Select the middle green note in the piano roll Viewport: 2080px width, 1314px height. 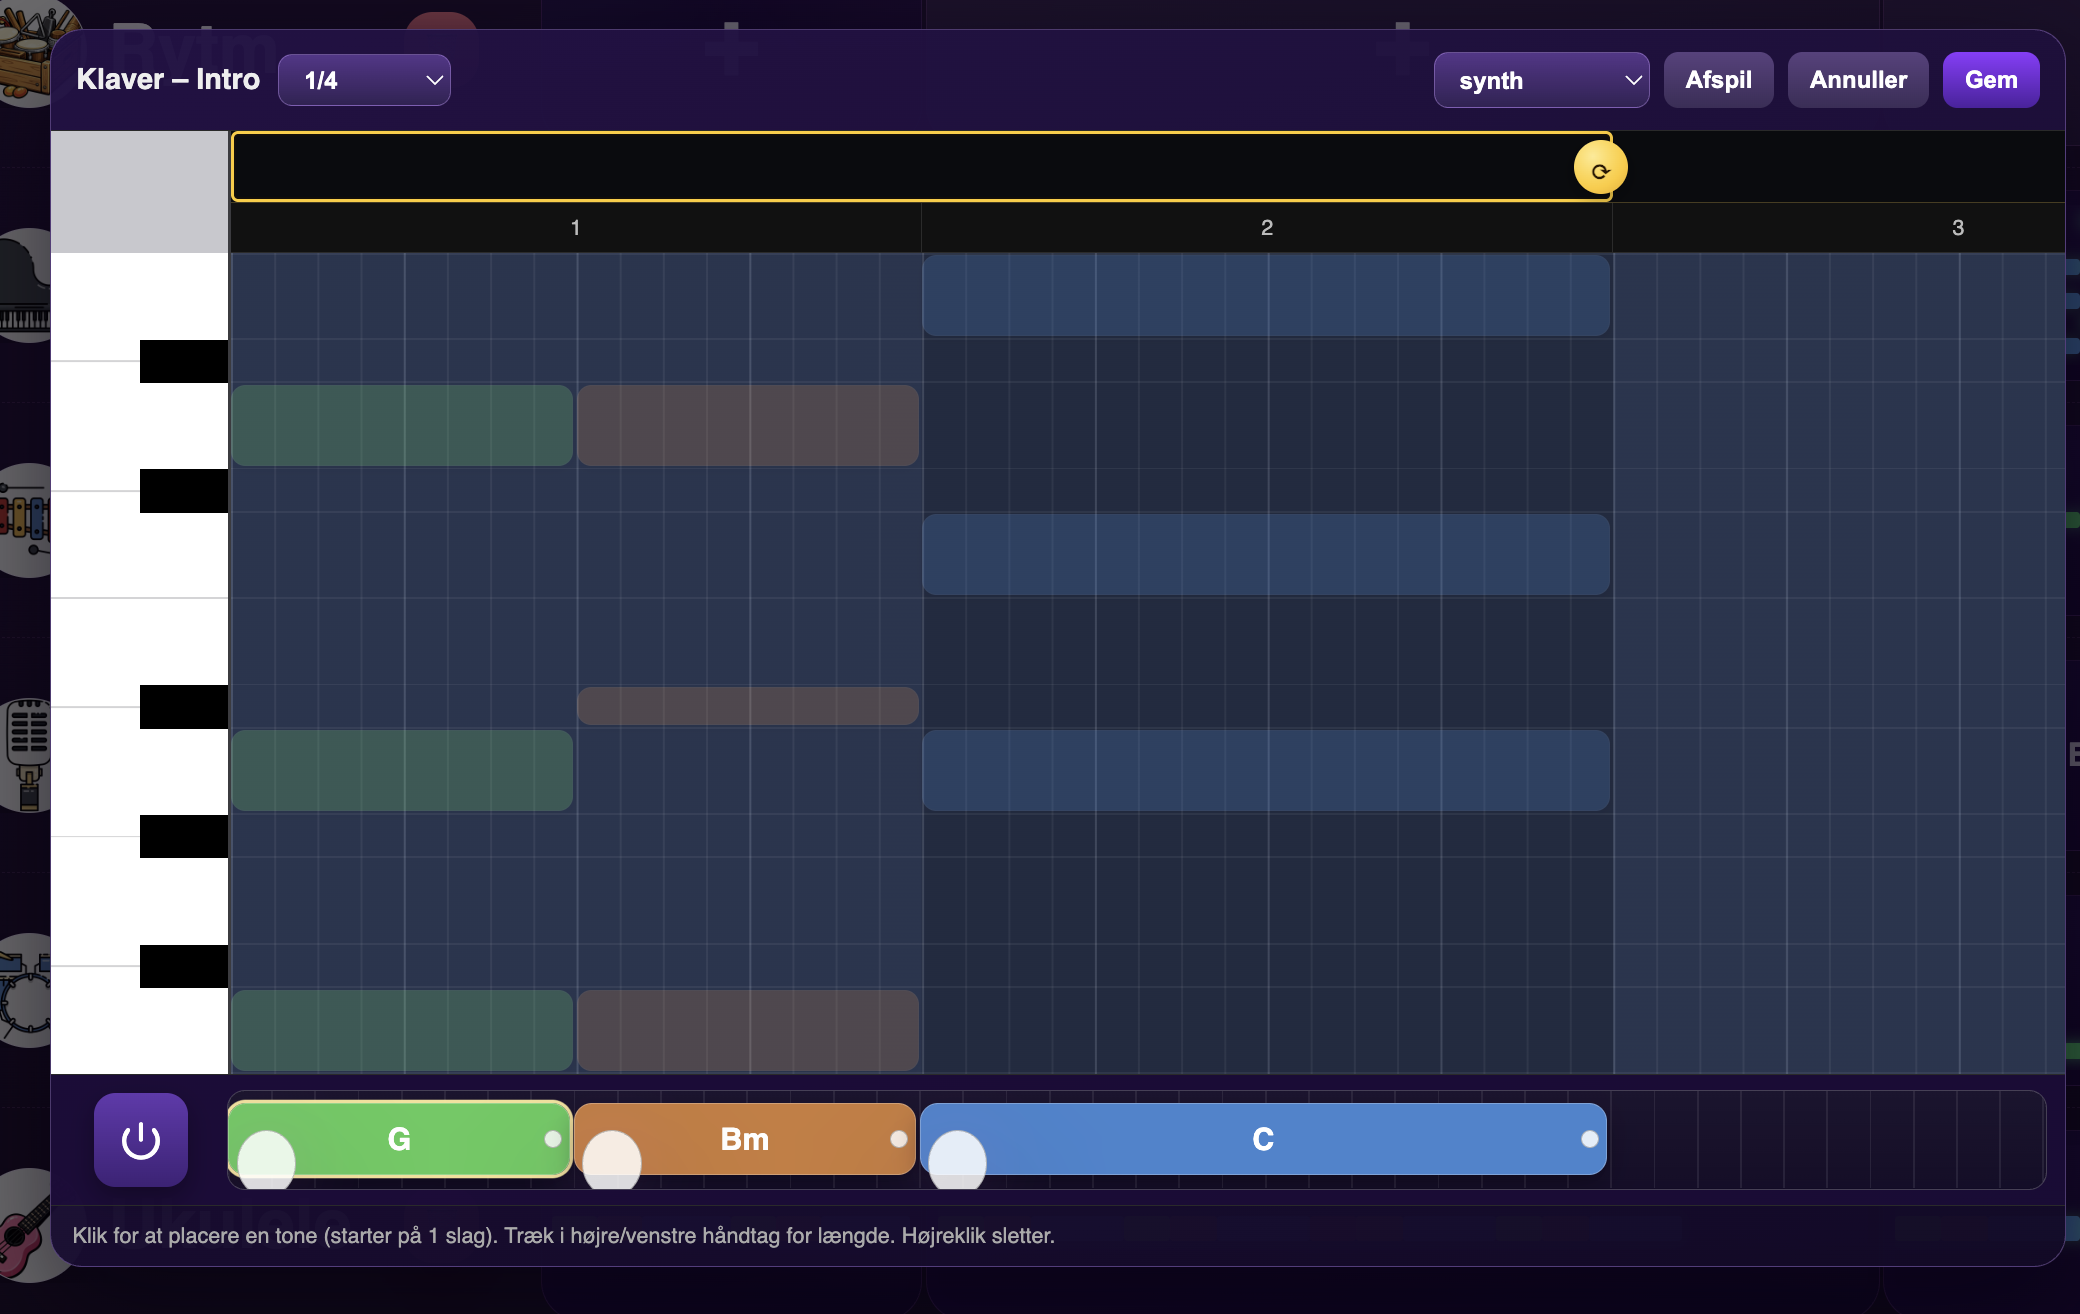(402, 770)
